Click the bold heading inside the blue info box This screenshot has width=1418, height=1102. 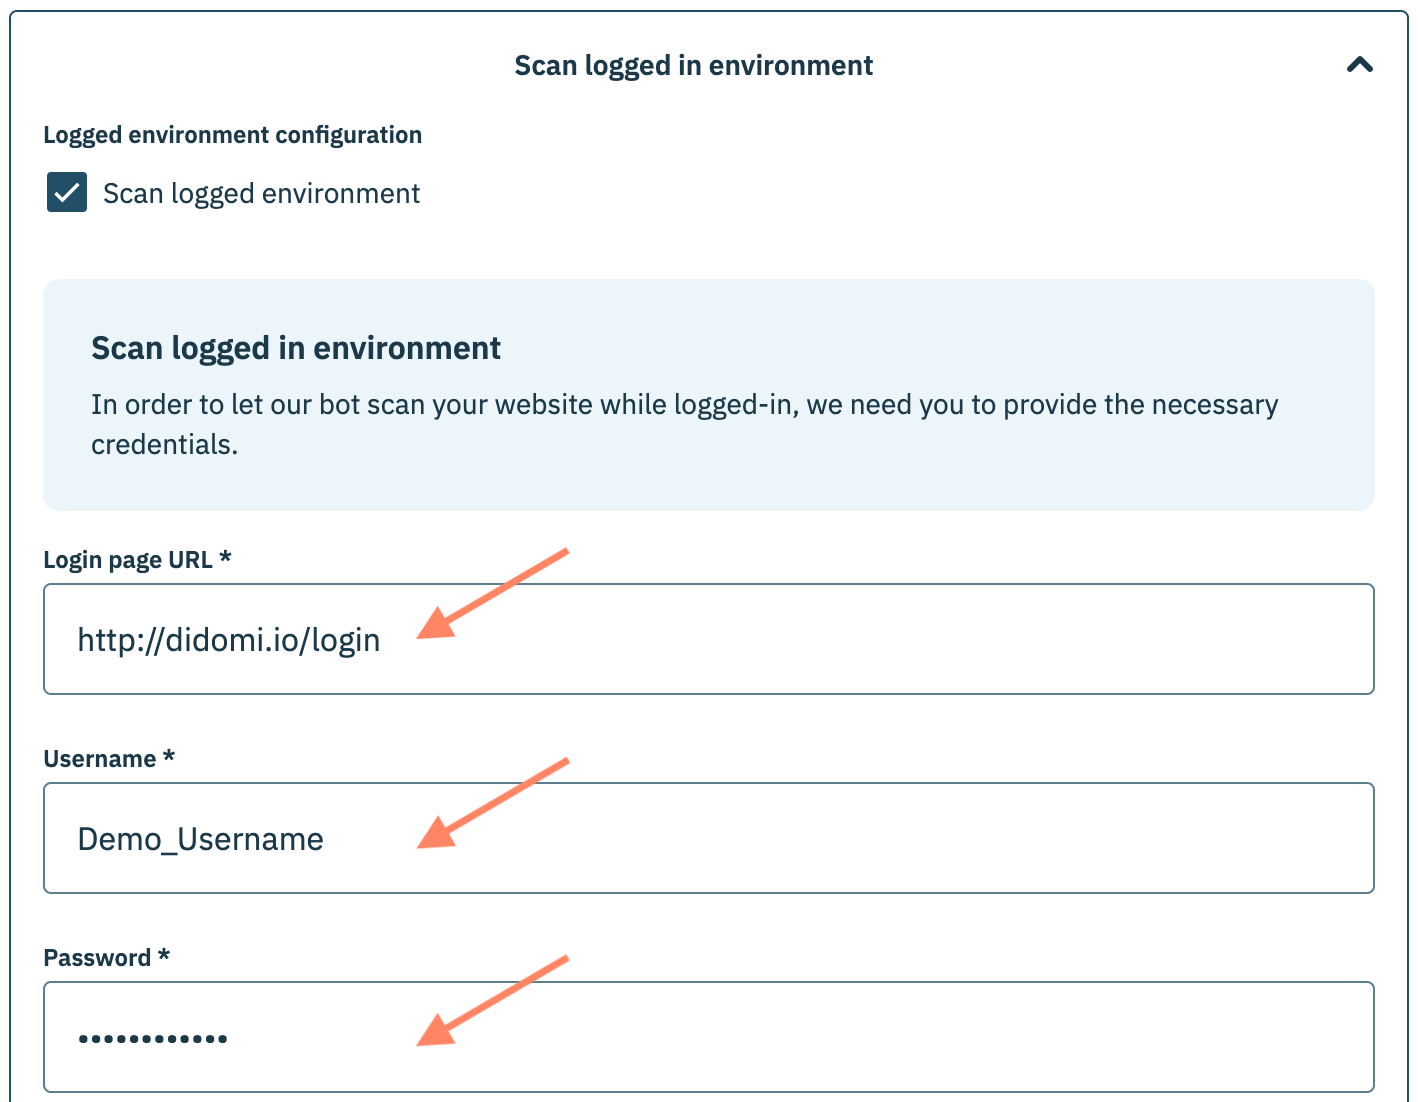(296, 348)
